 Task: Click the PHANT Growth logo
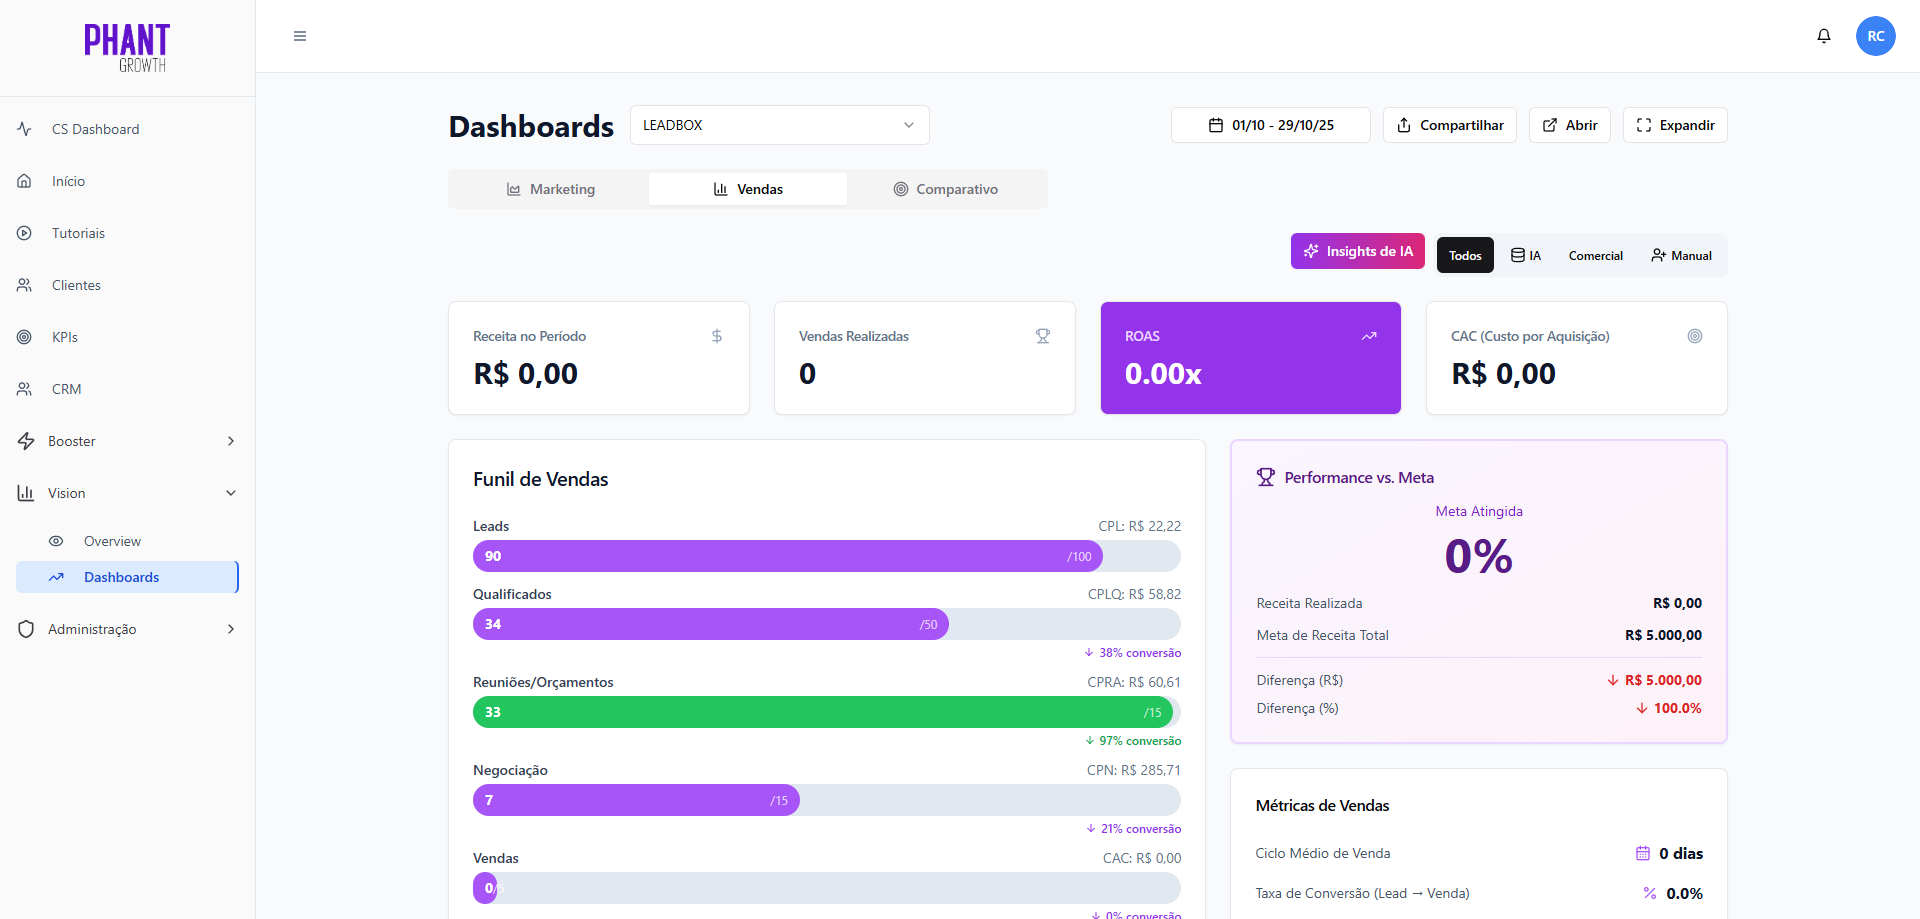point(127,48)
